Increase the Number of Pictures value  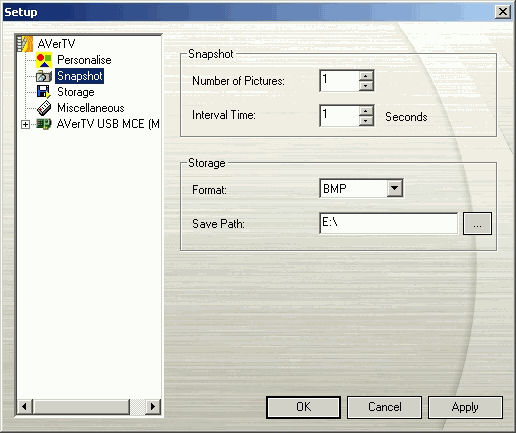tap(366, 76)
